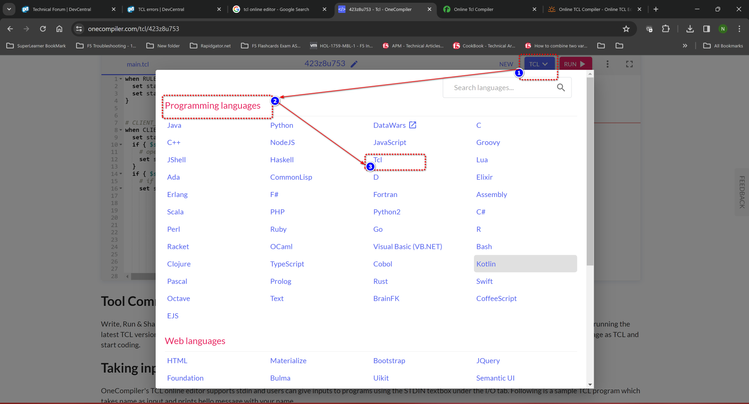Screen dimensions: 749x404
Task: Bookmark this page with the star icon
Action: point(626,29)
